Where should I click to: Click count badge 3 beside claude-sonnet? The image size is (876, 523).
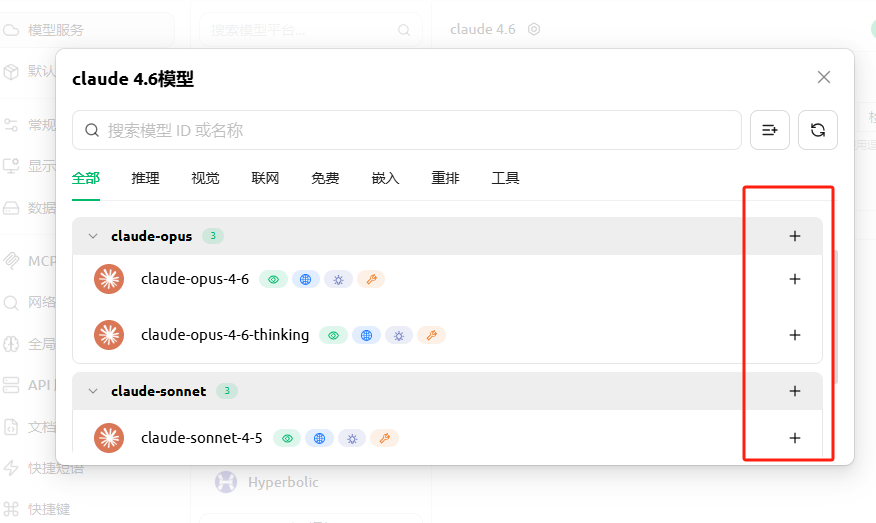click(227, 391)
